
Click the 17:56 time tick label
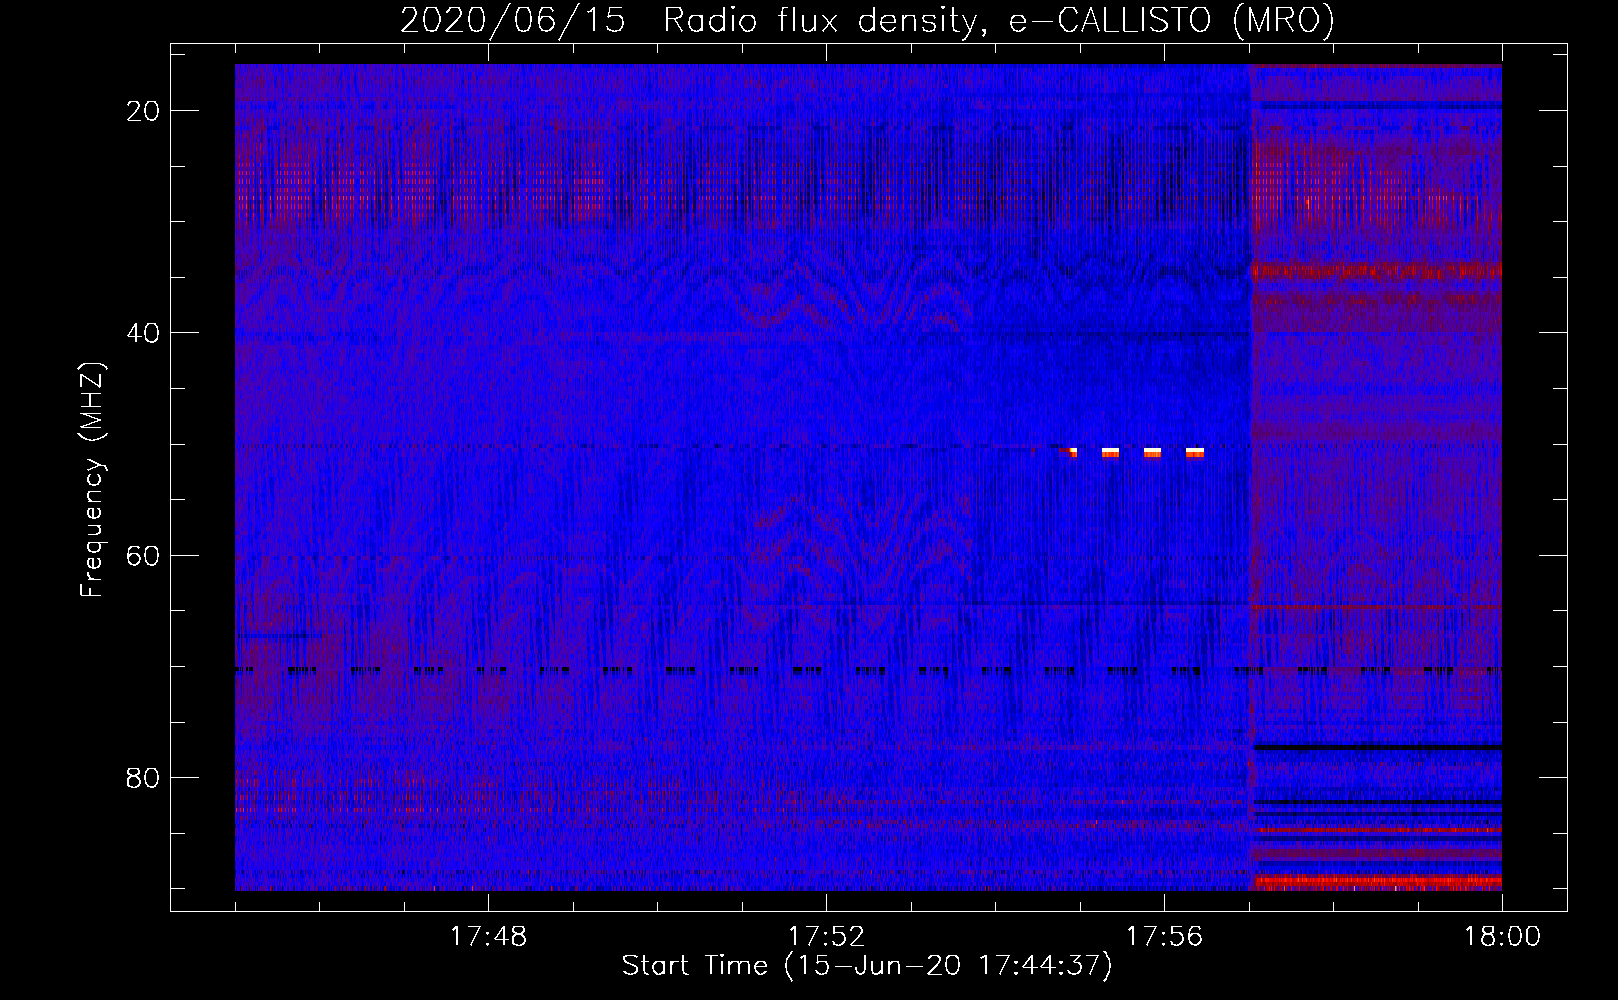(x=1164, y=937)
